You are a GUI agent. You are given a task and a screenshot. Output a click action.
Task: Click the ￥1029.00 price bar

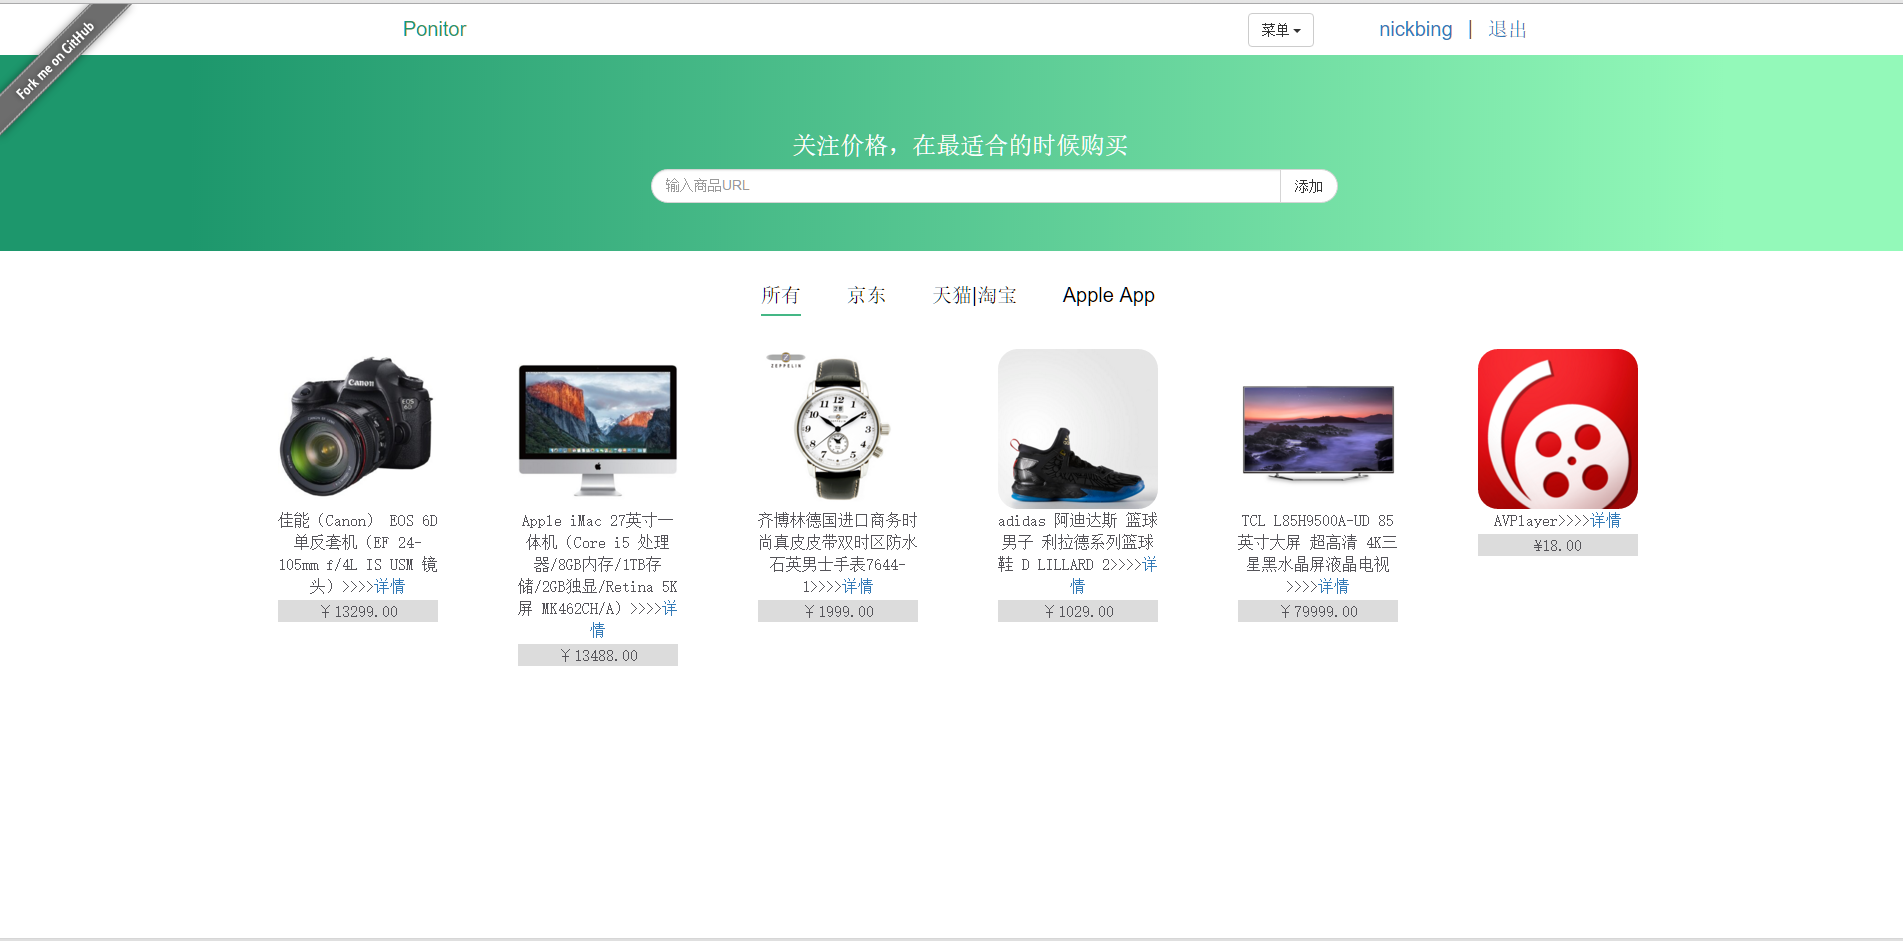point(1078,611)
